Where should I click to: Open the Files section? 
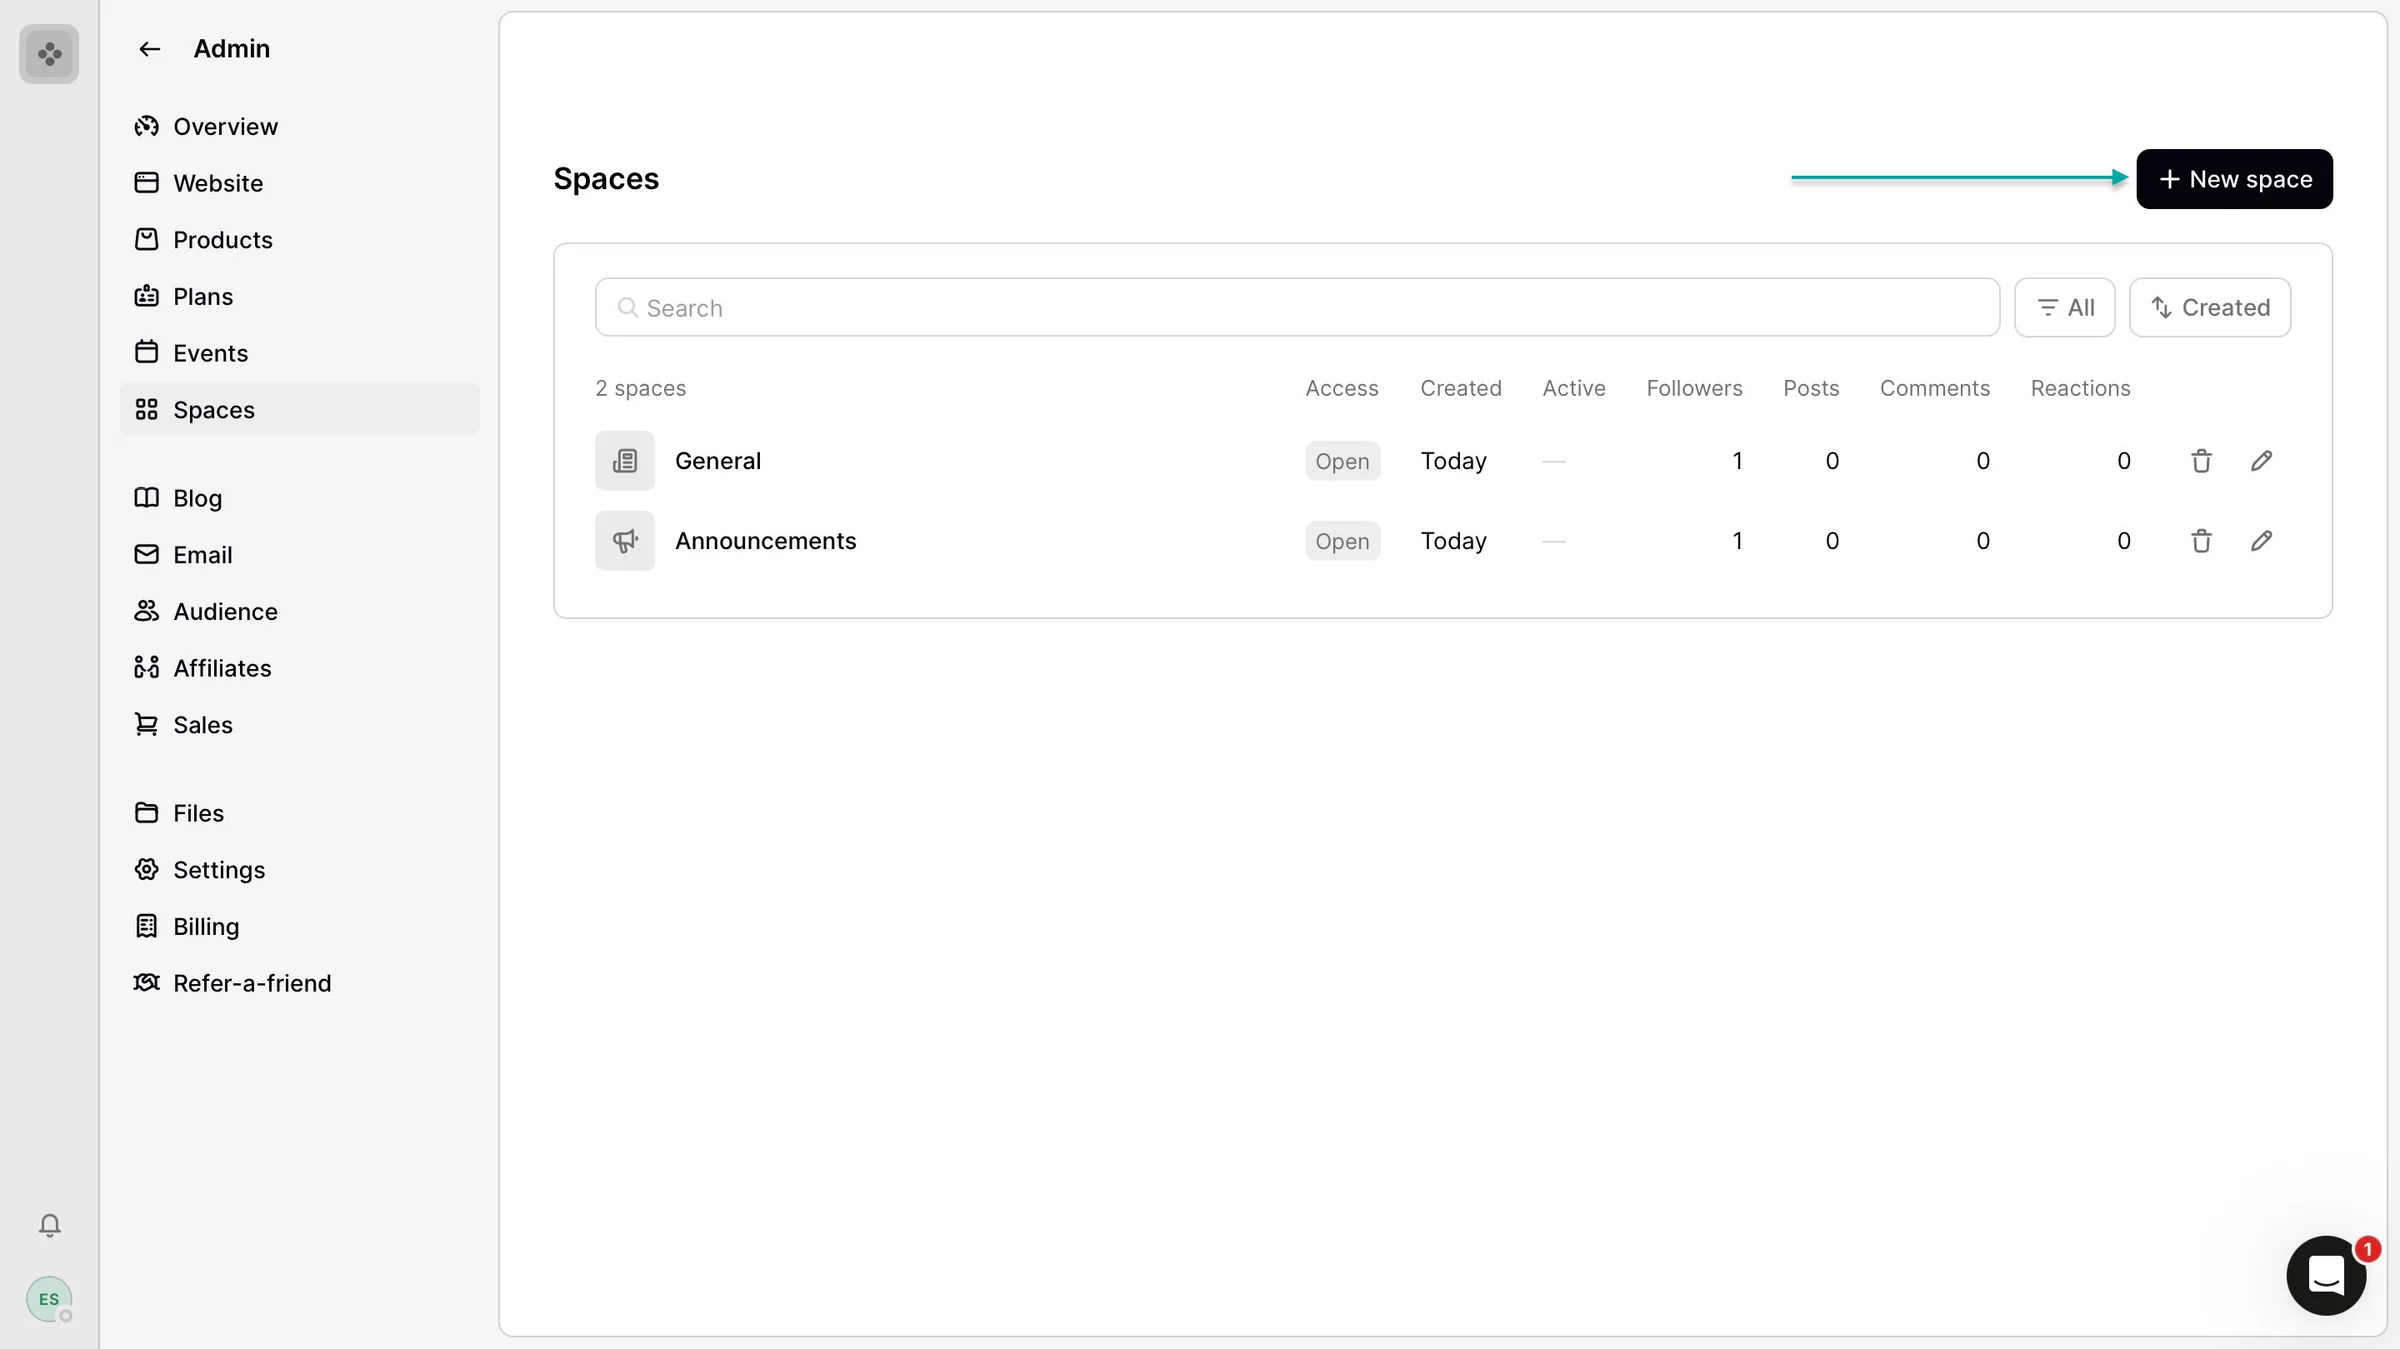[299, 813]
